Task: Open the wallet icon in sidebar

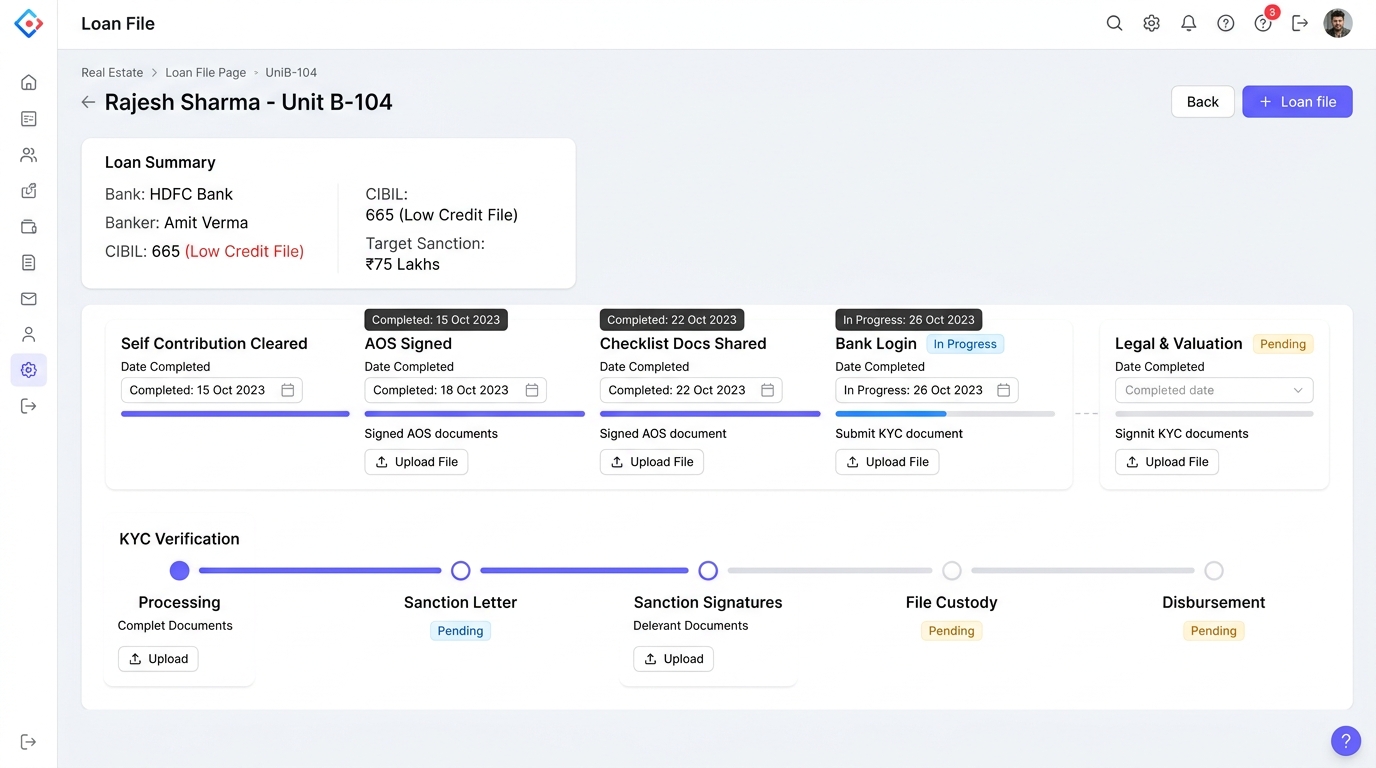Action: 28,227
